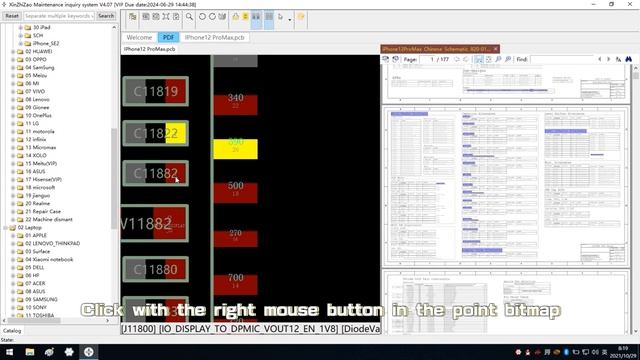Expand the 05 DELL folder

tap(13, 267)
